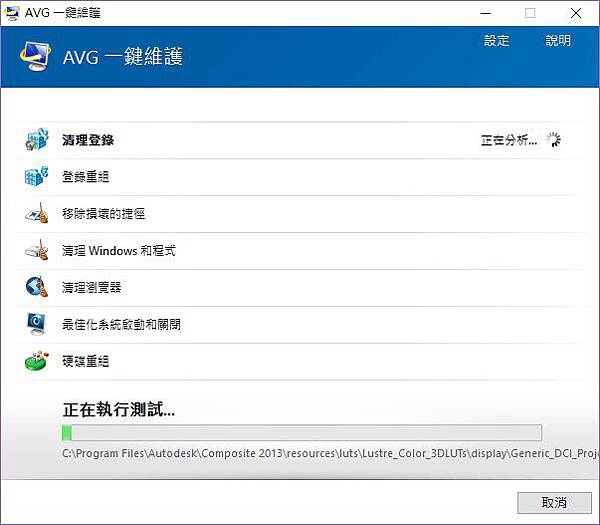Image resolution: width=600 pixels, height=525 pixels.
Task: Click the small AVG icon in title bar
Action: pos(11,13)
